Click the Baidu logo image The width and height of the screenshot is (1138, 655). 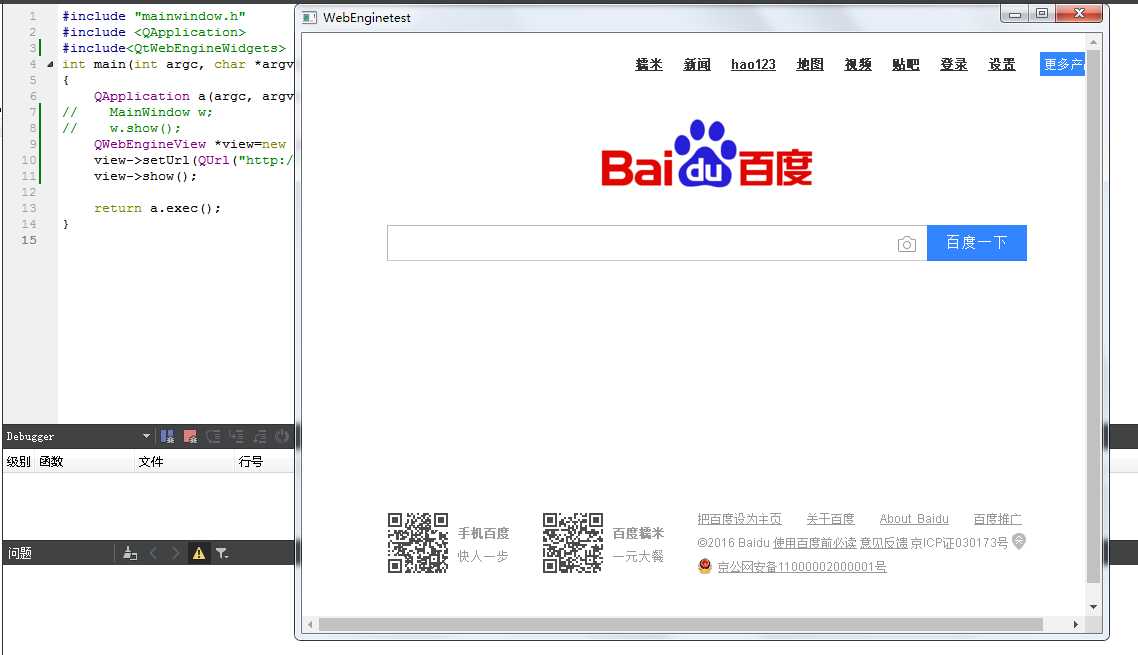click(x=707, y=153)
